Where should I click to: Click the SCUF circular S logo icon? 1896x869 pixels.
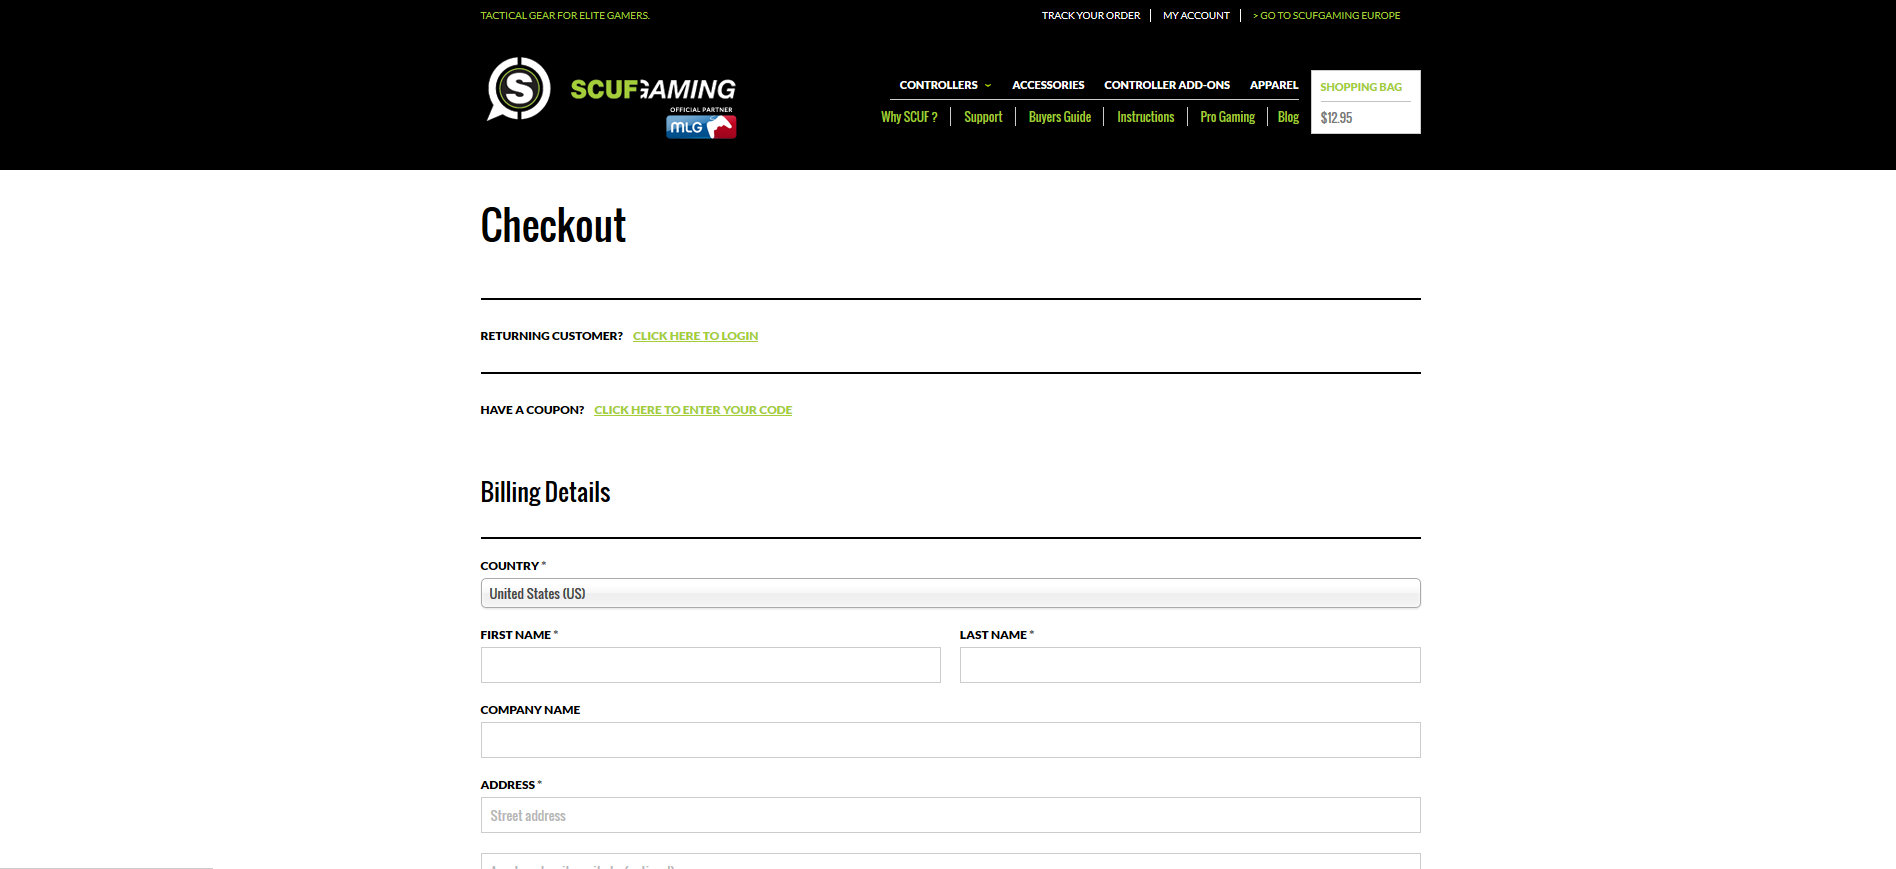(518, 89)
